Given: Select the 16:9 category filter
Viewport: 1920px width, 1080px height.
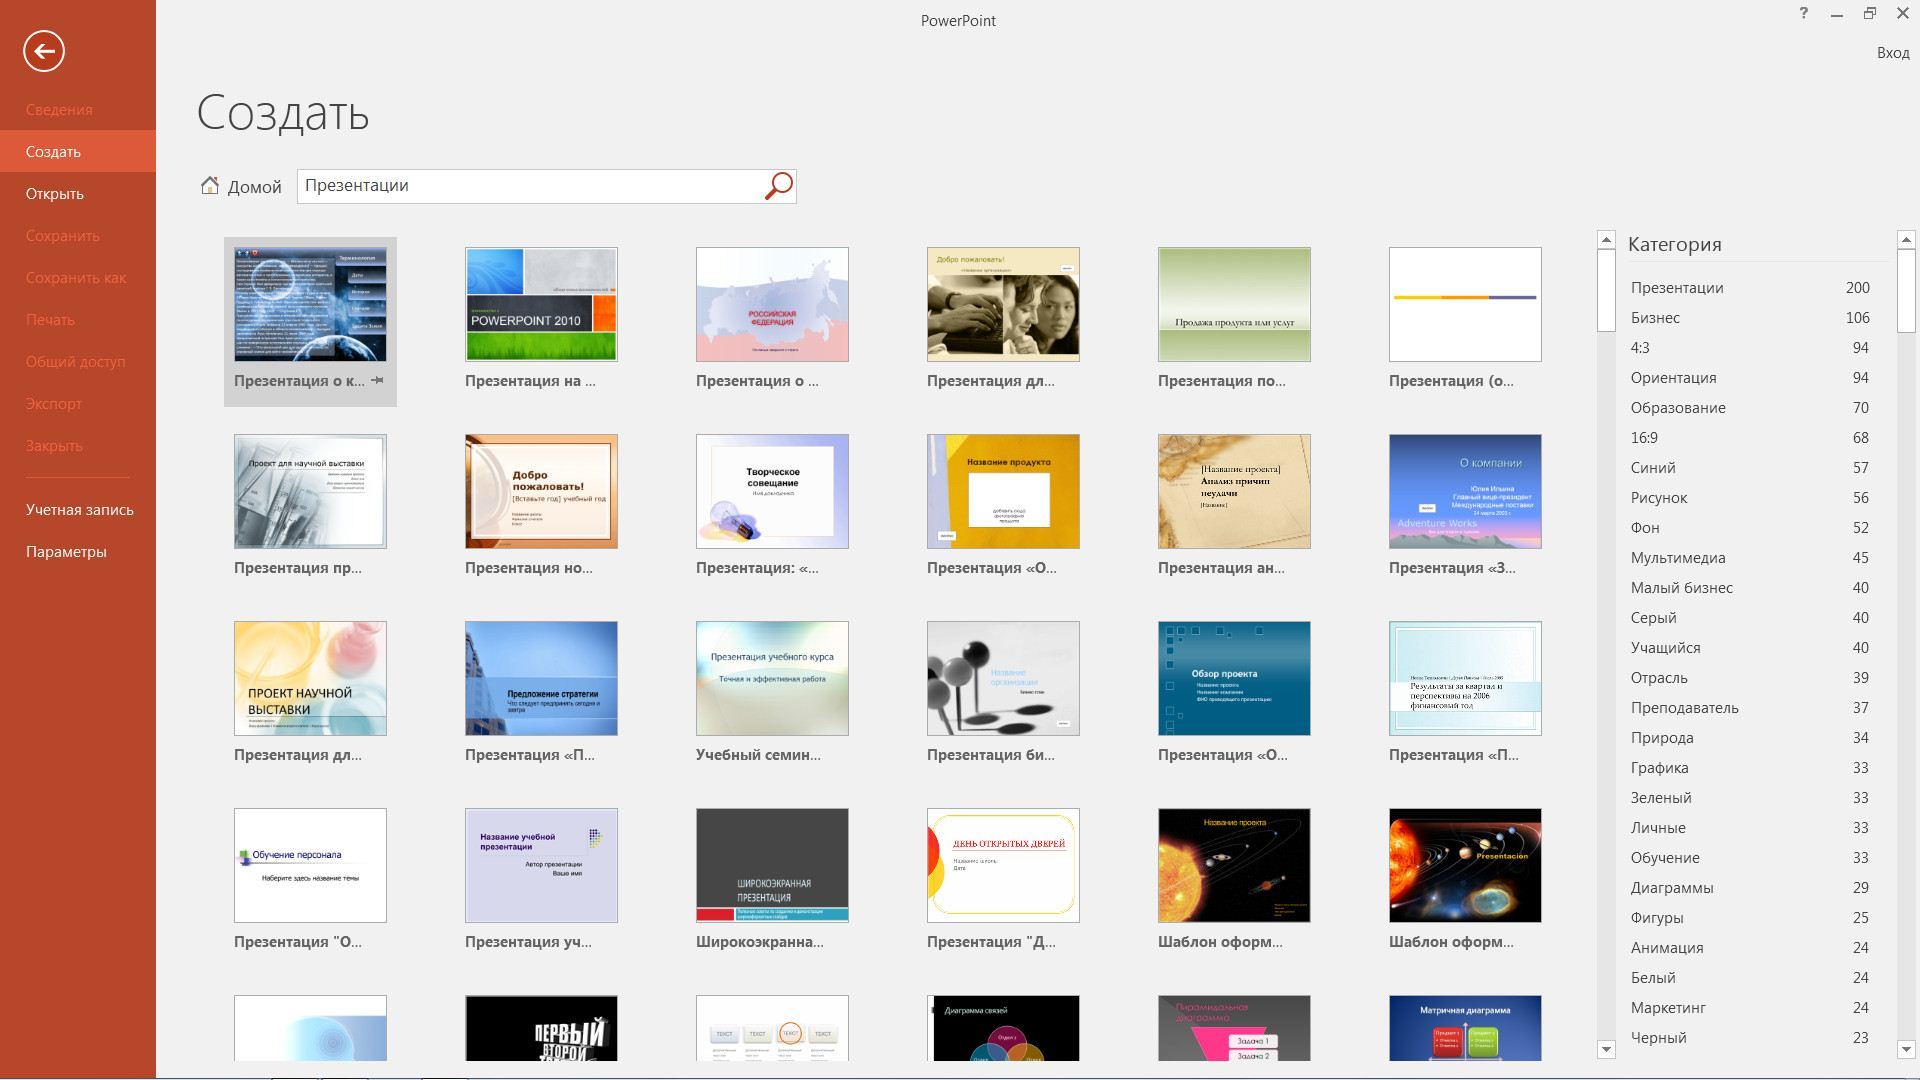Looking at the screenshot, I should click(1750, 438).
